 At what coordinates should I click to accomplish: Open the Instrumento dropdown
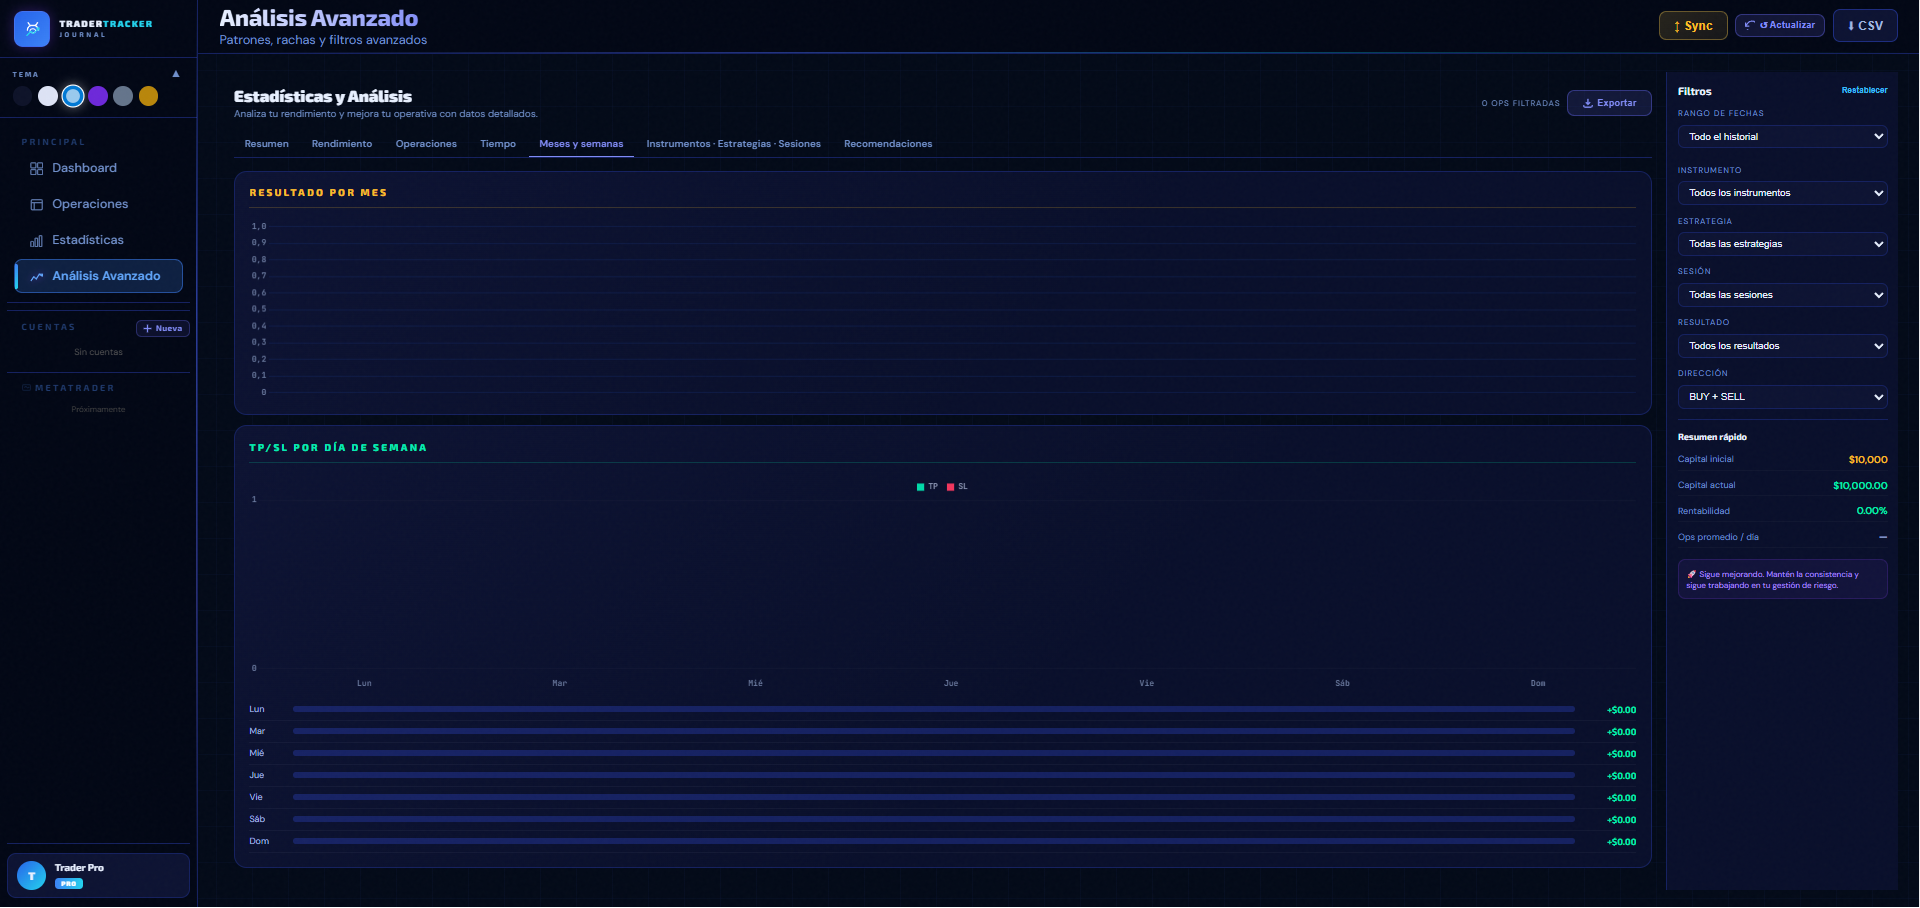[1782, 193]
